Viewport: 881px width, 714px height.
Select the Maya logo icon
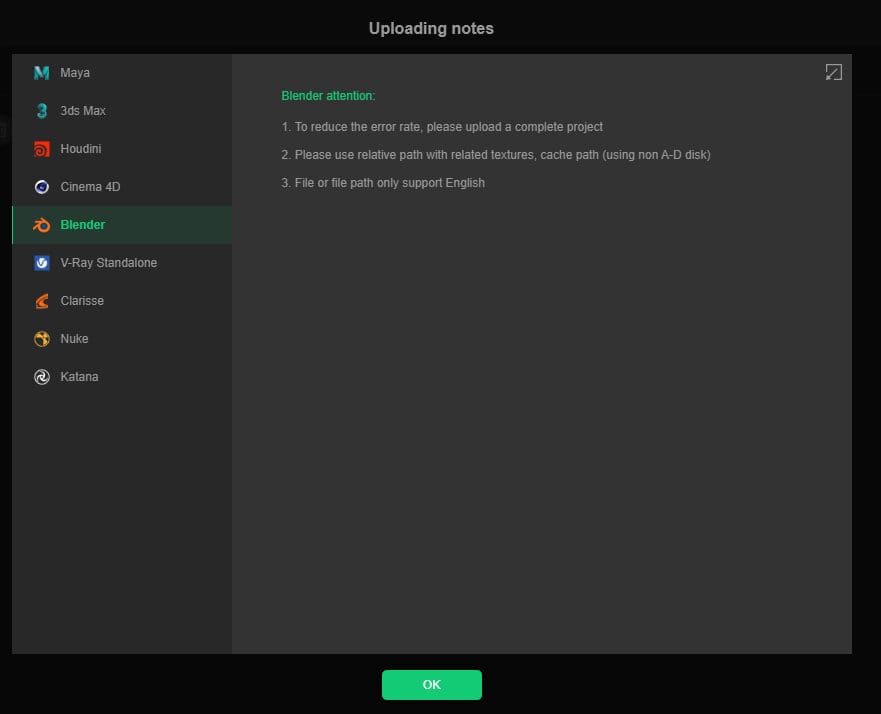[x=40, y=72]
